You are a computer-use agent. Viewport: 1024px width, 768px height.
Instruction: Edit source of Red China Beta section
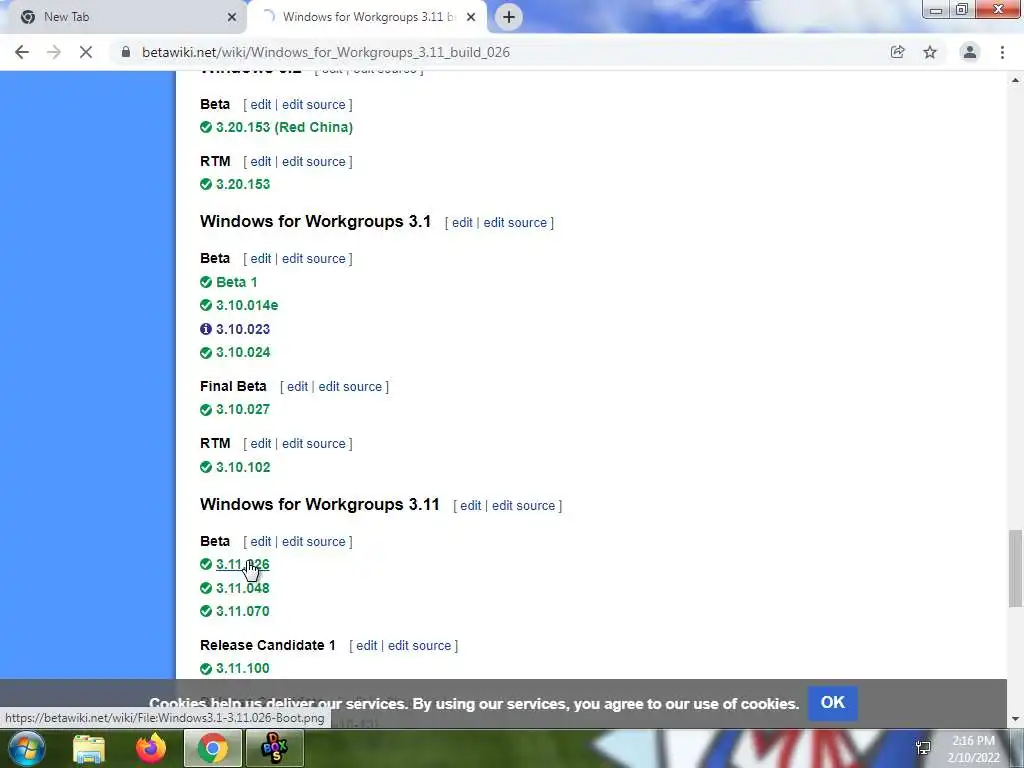coord(313,104)
